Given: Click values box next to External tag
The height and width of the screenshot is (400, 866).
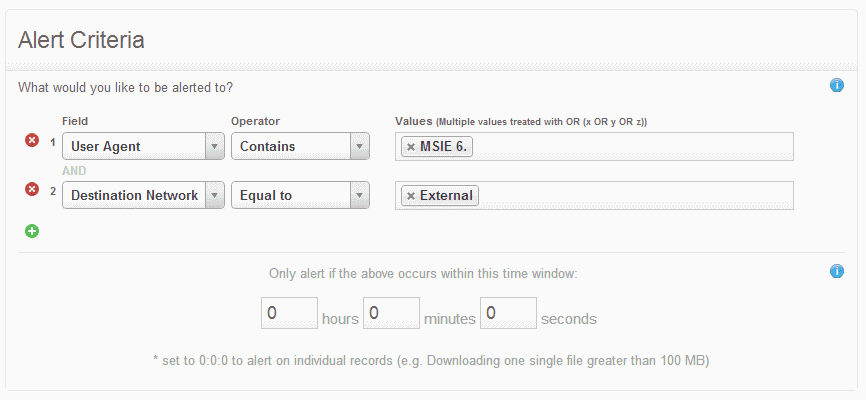Looking at the screenshot, I should pos(635,196).
